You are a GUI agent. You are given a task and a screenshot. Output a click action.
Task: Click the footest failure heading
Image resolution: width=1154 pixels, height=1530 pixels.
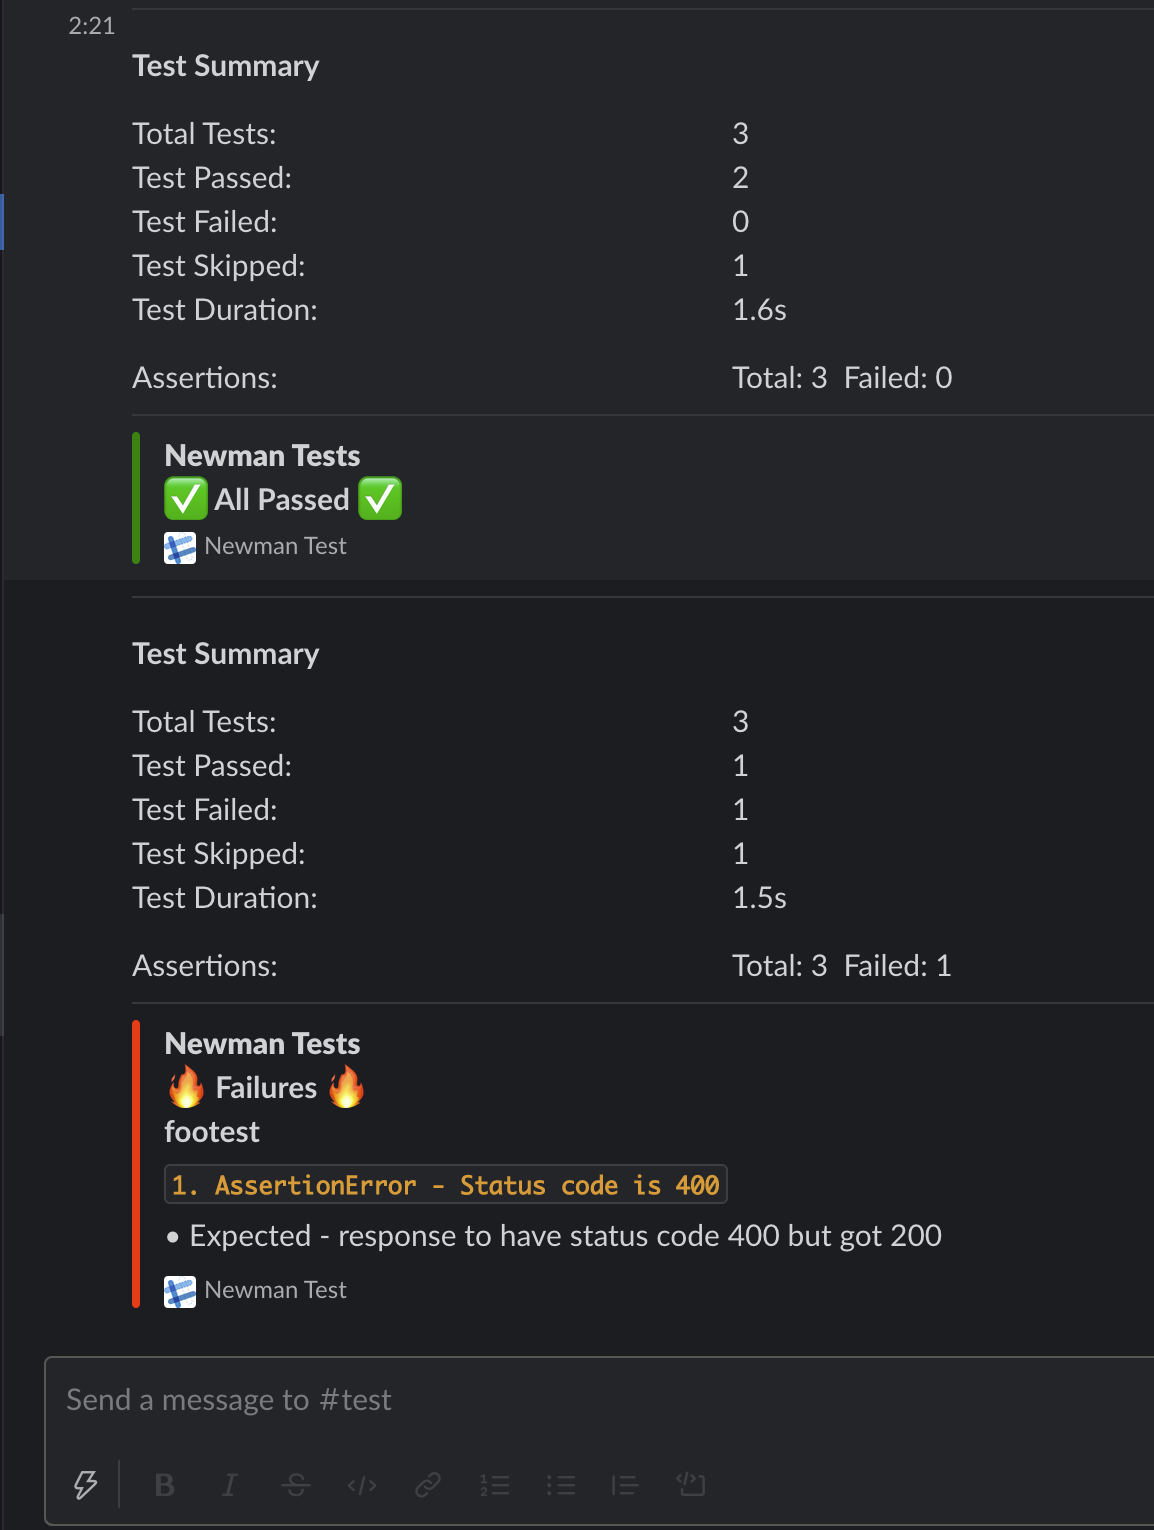tap(212, 1132)
